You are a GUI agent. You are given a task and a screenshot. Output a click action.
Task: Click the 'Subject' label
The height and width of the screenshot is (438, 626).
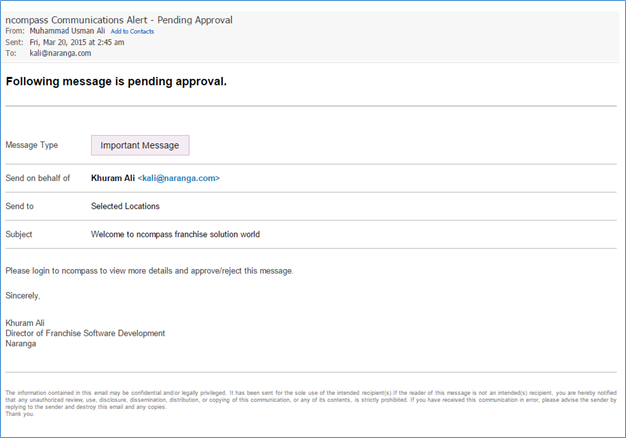tap(19, 234)
